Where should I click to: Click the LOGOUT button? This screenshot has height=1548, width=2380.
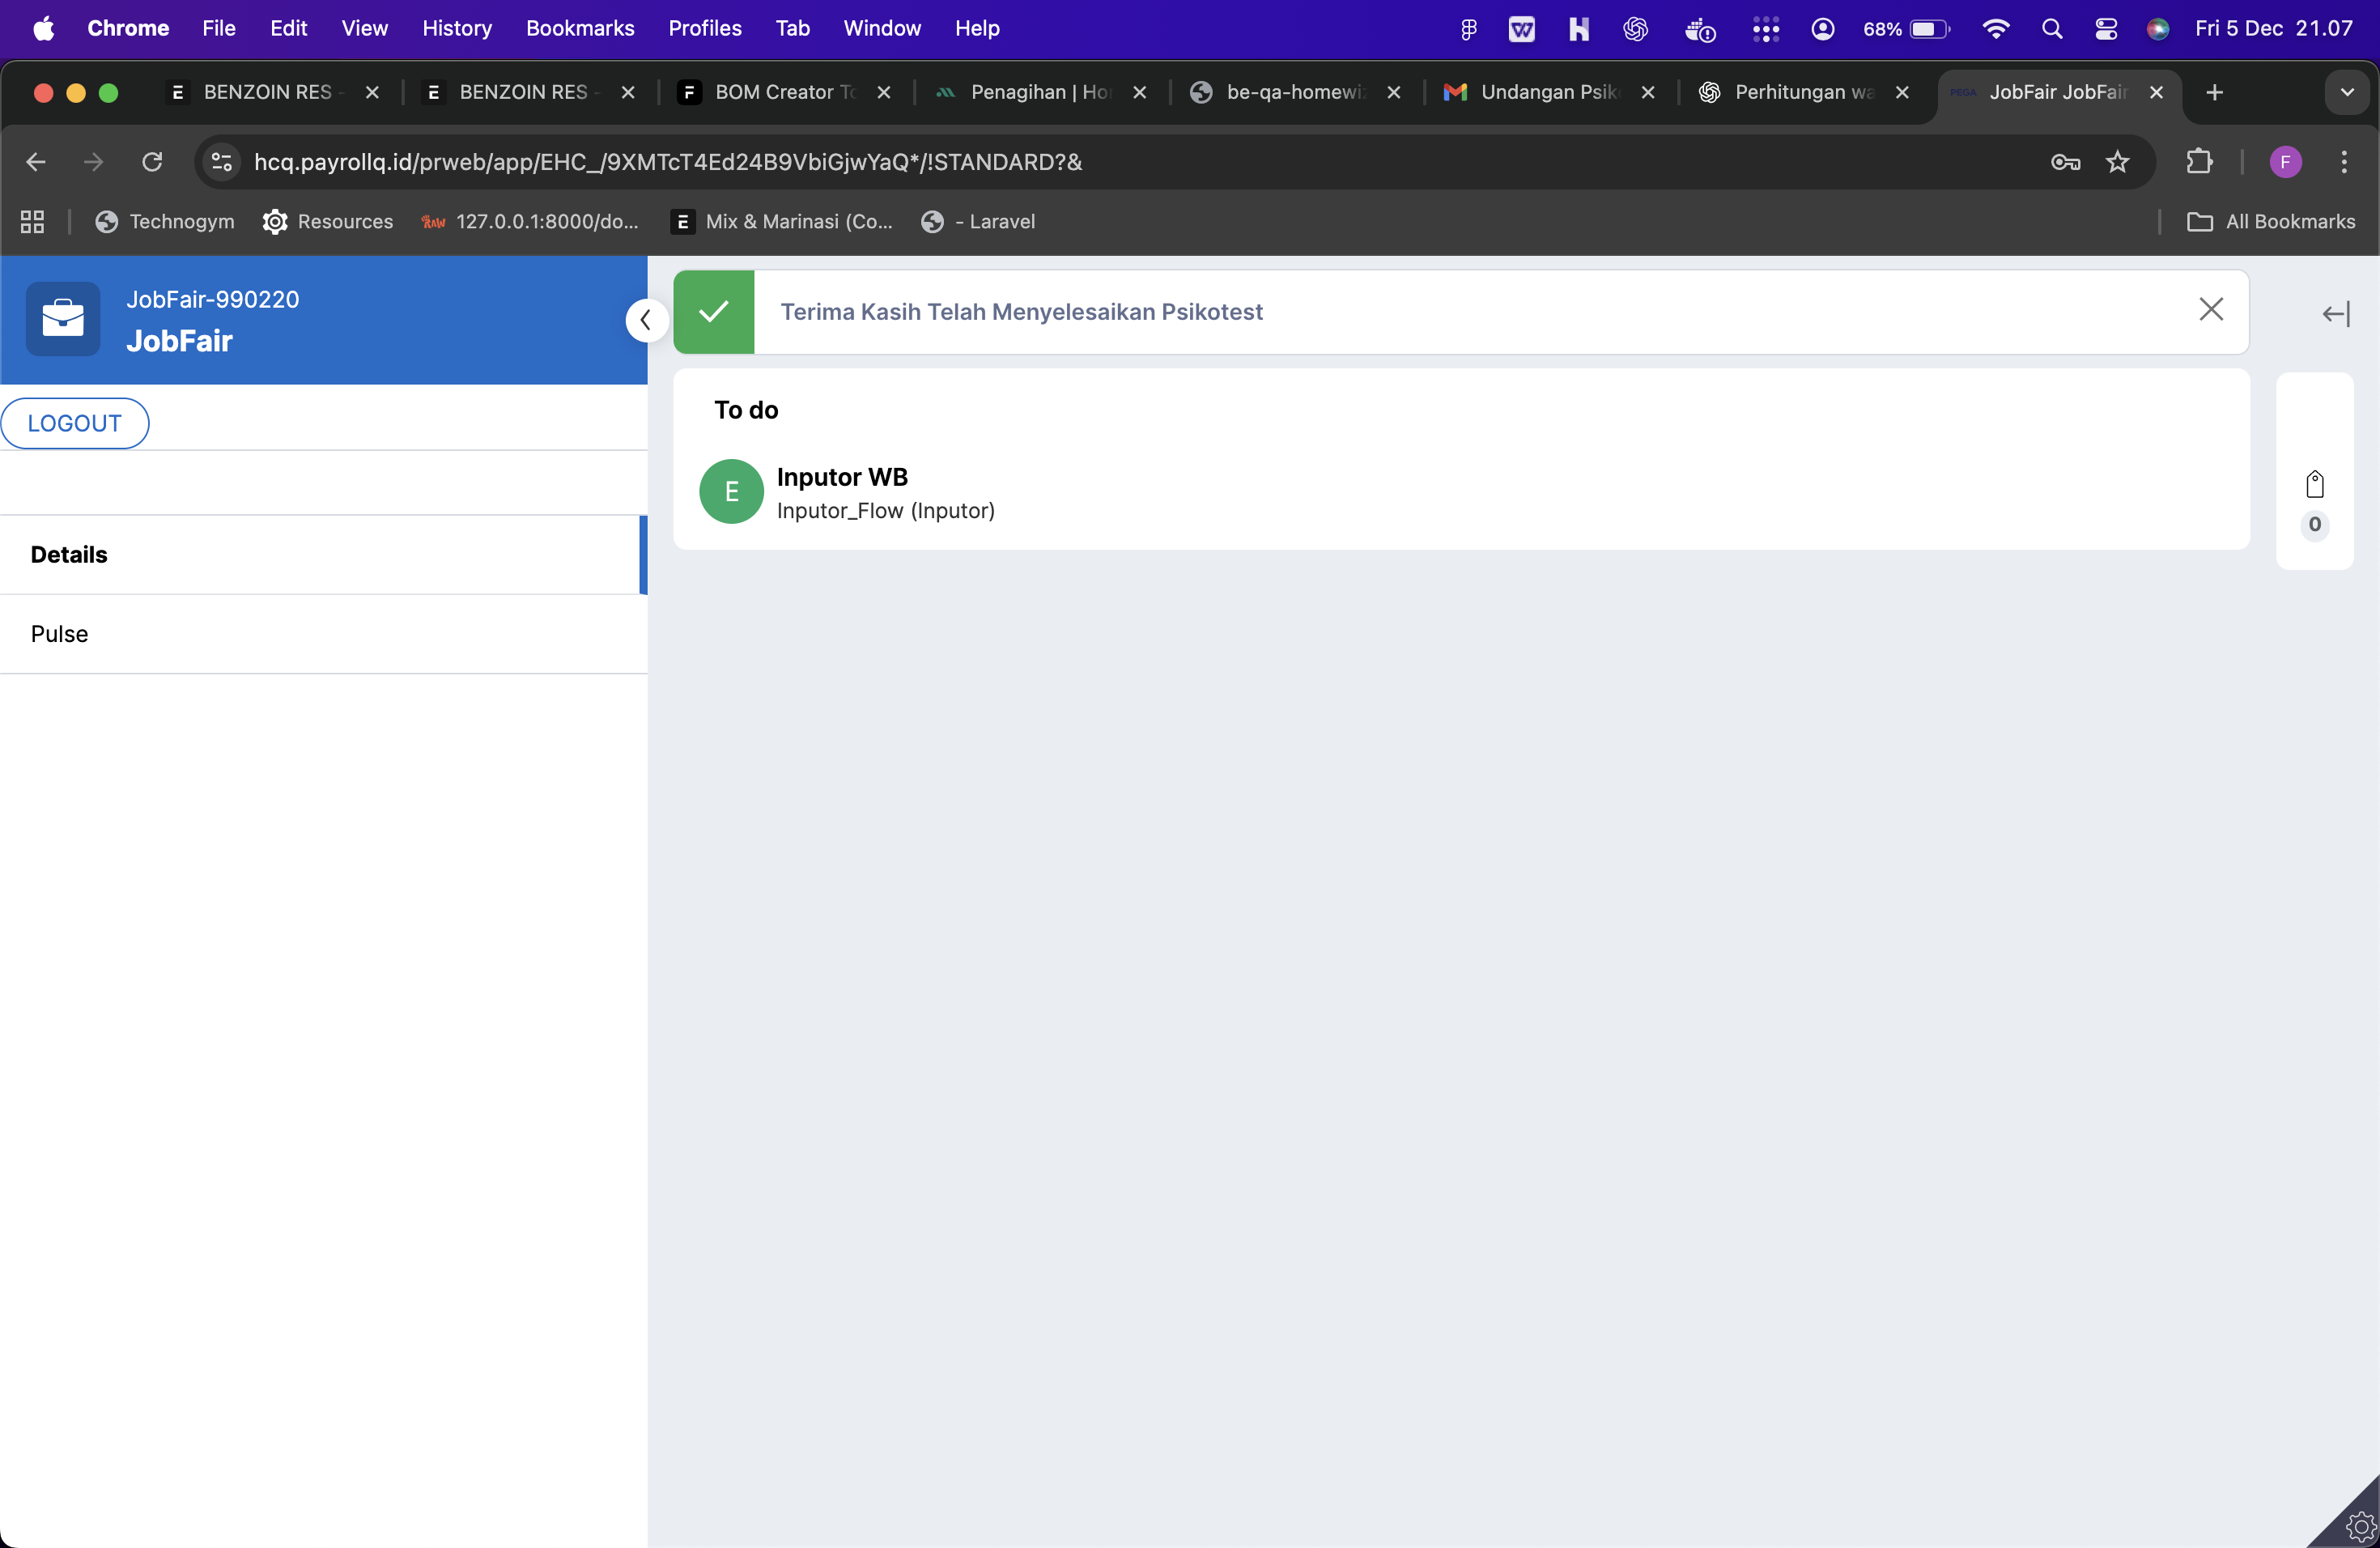[75, 423]
